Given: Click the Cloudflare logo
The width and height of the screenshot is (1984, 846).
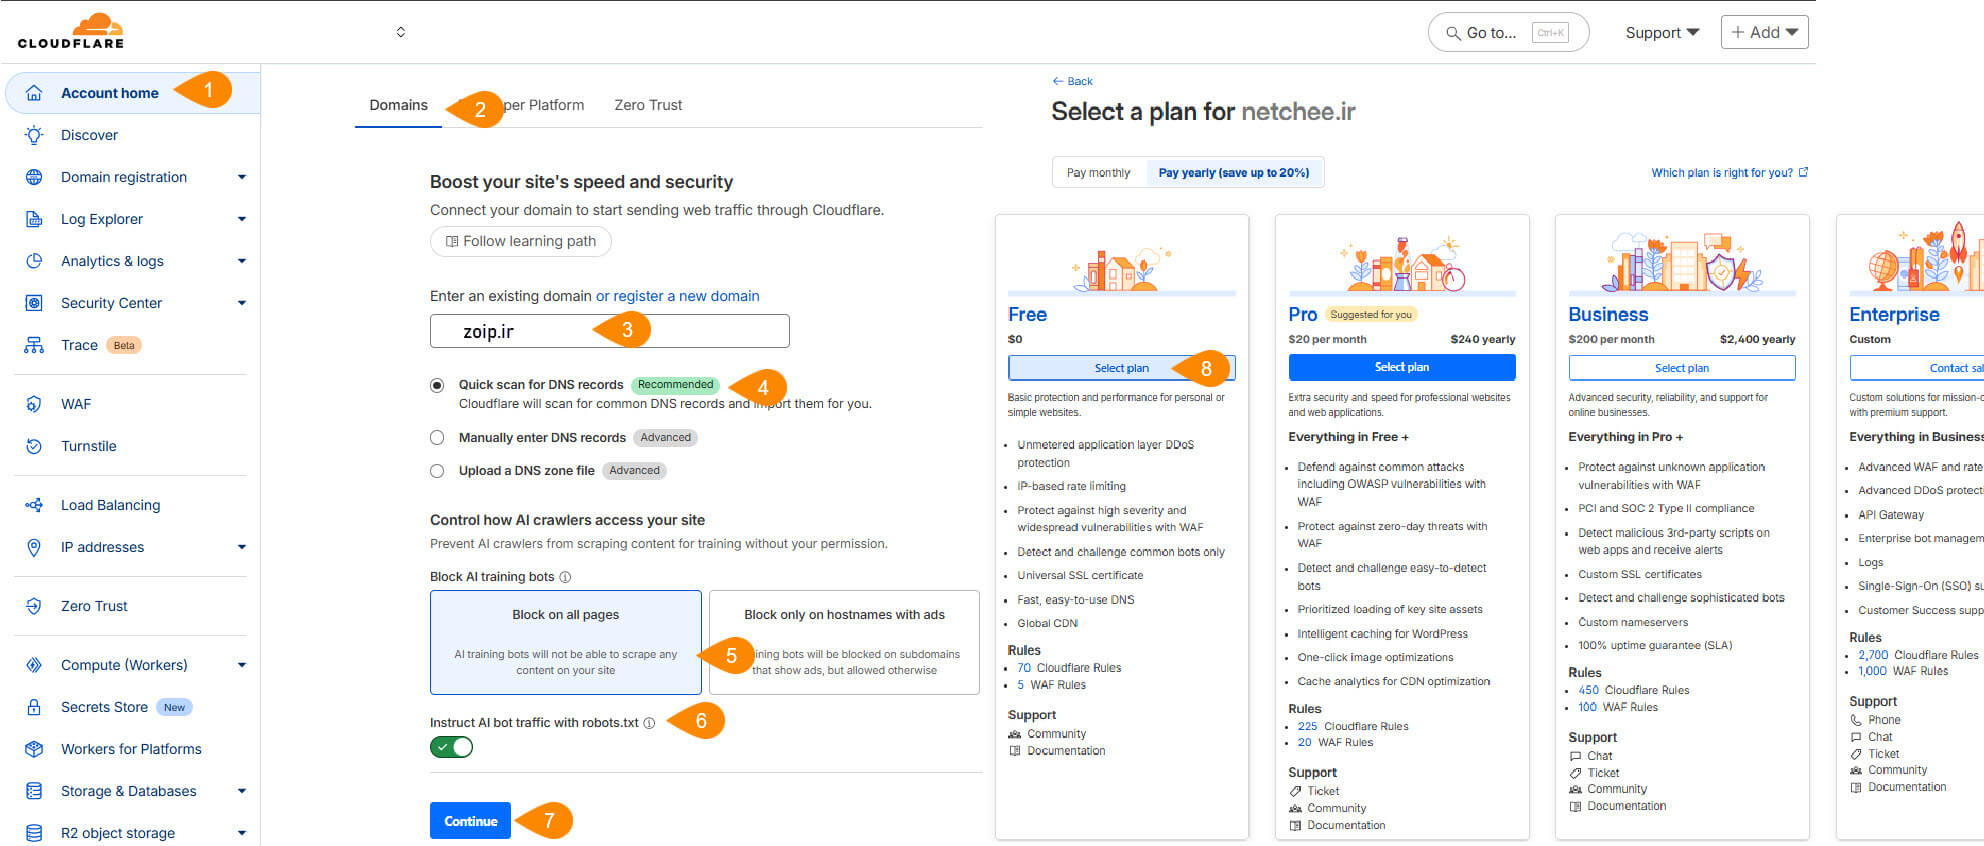Looking at the screenshot, I should click(70, 31).
